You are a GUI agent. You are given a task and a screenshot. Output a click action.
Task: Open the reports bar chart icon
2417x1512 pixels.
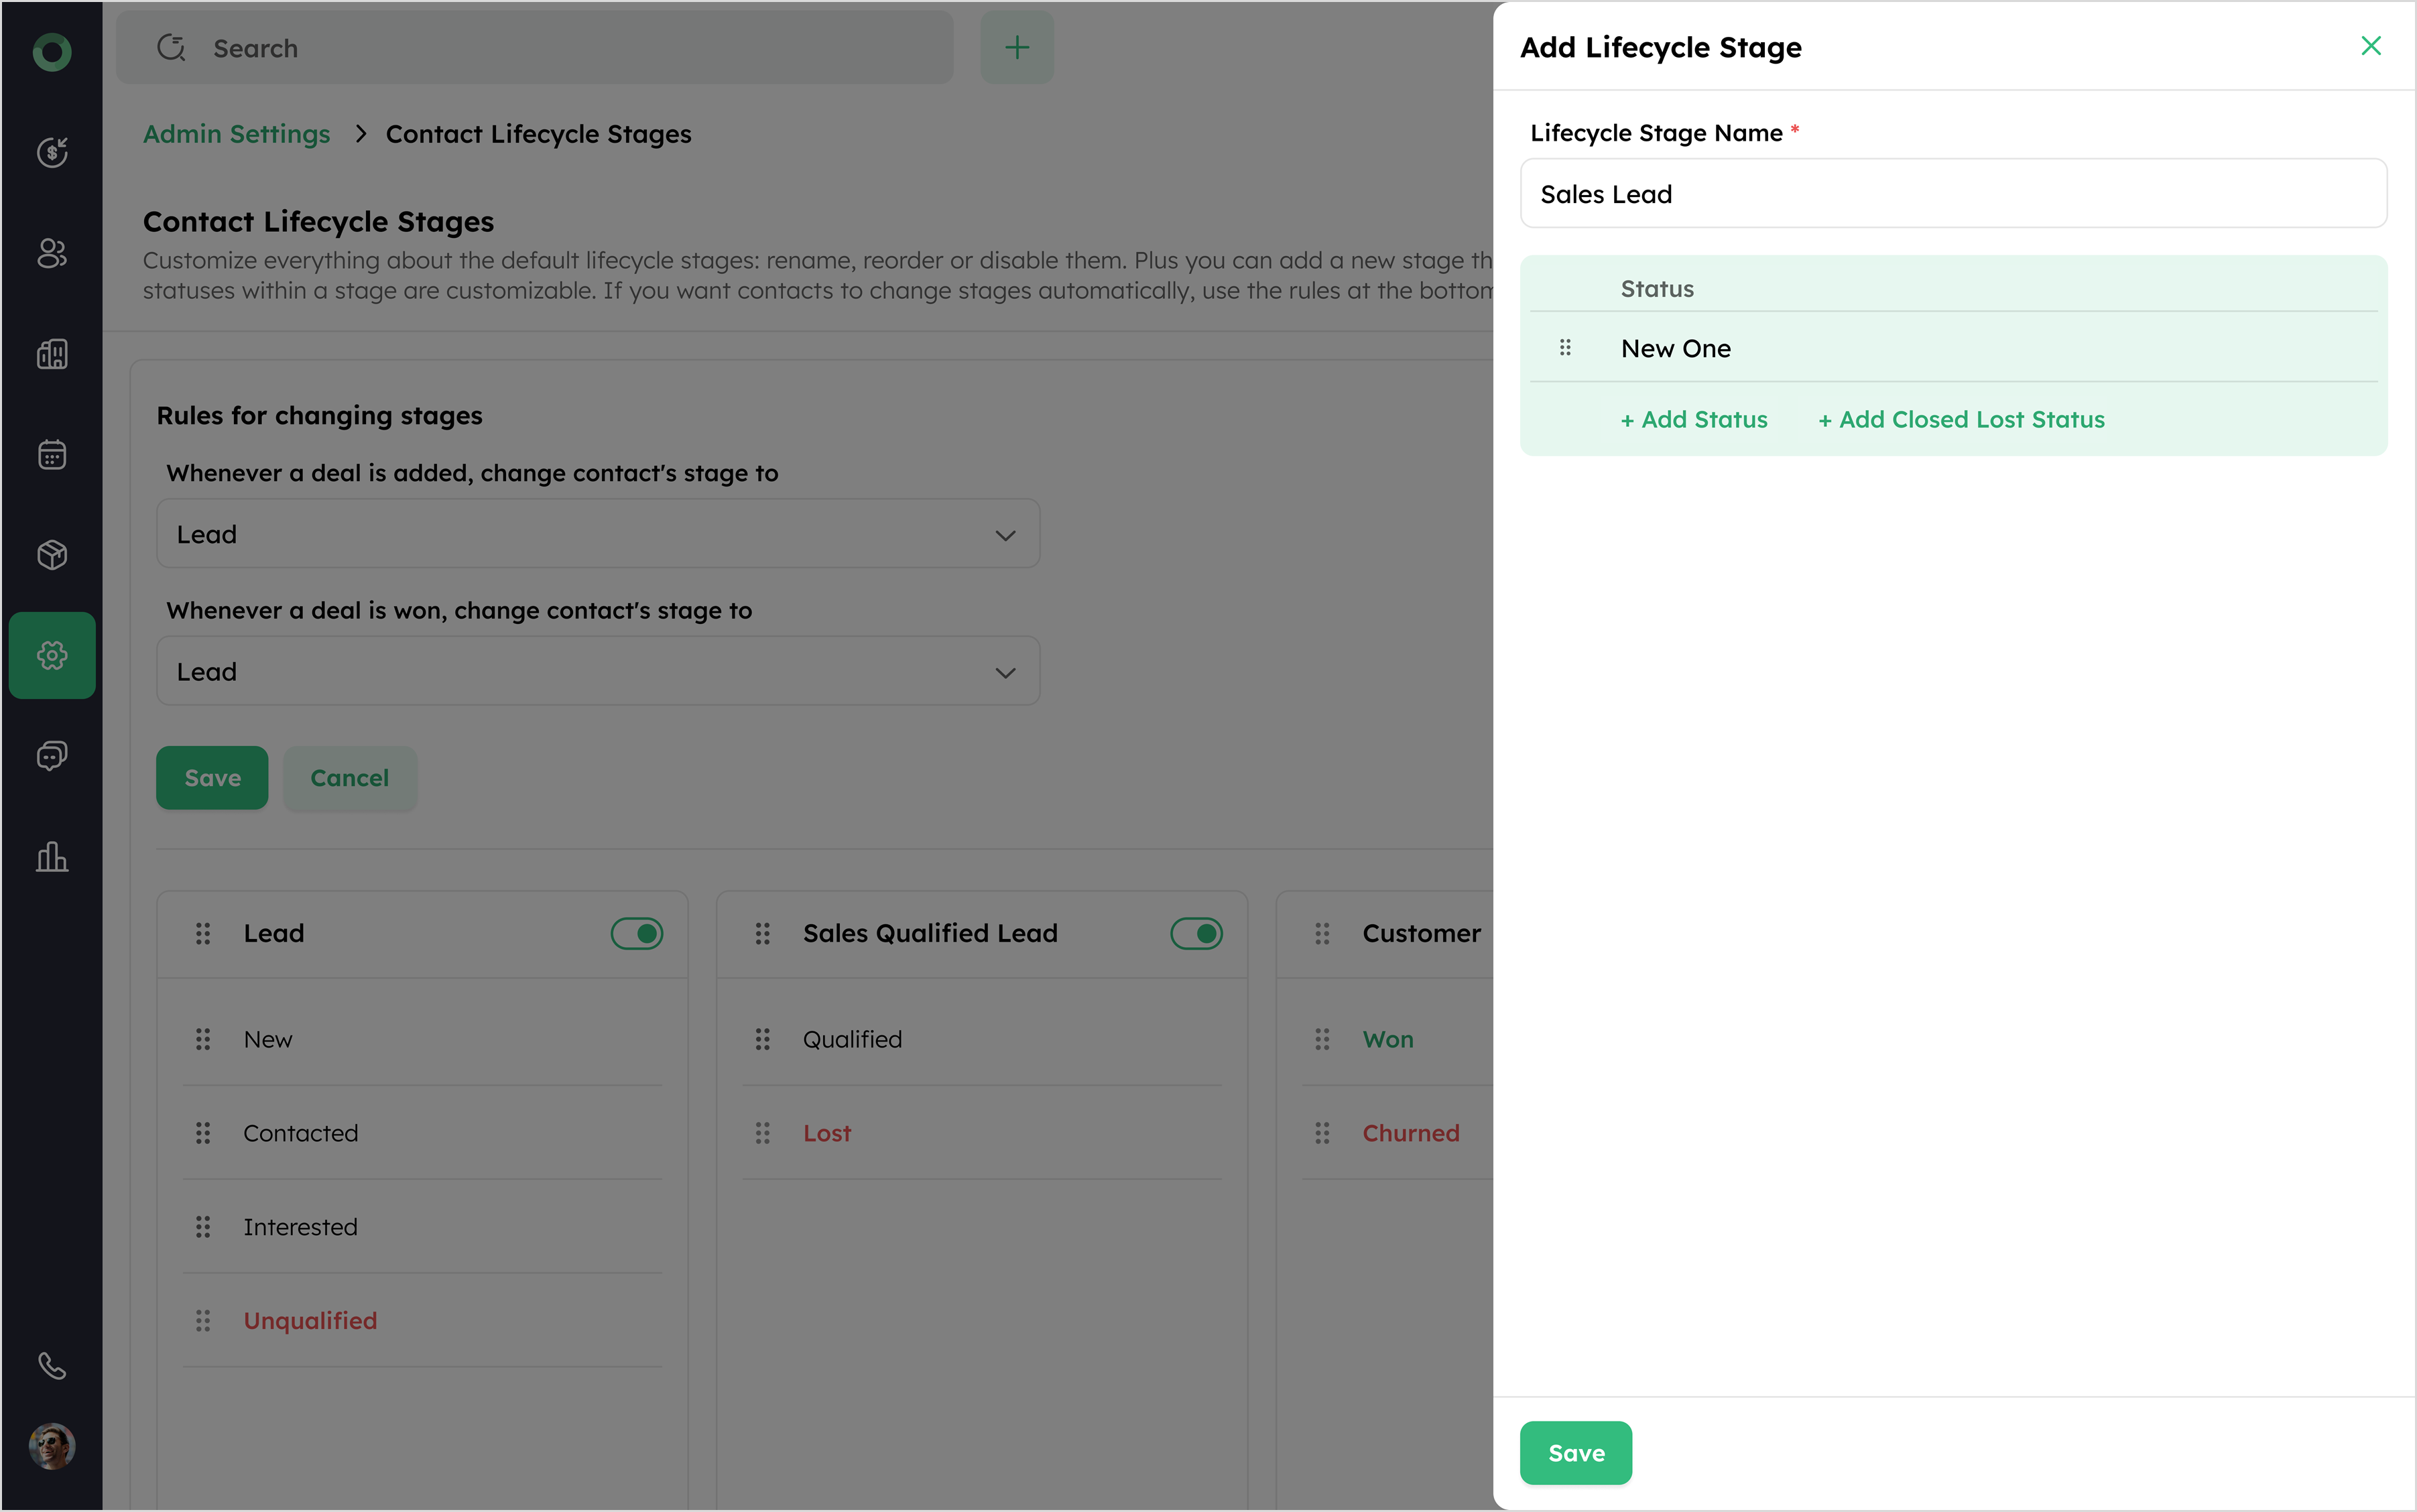click(x=52, y=857)
